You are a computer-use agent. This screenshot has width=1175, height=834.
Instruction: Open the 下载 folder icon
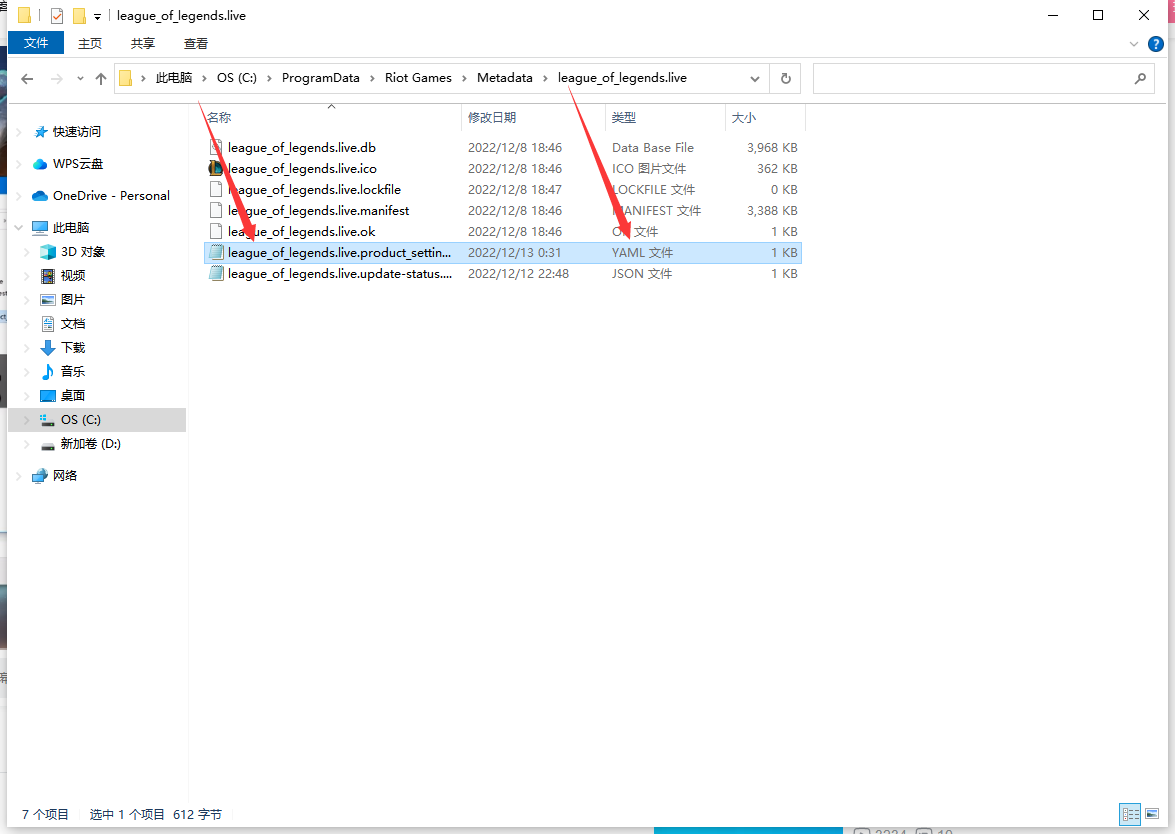48,348
